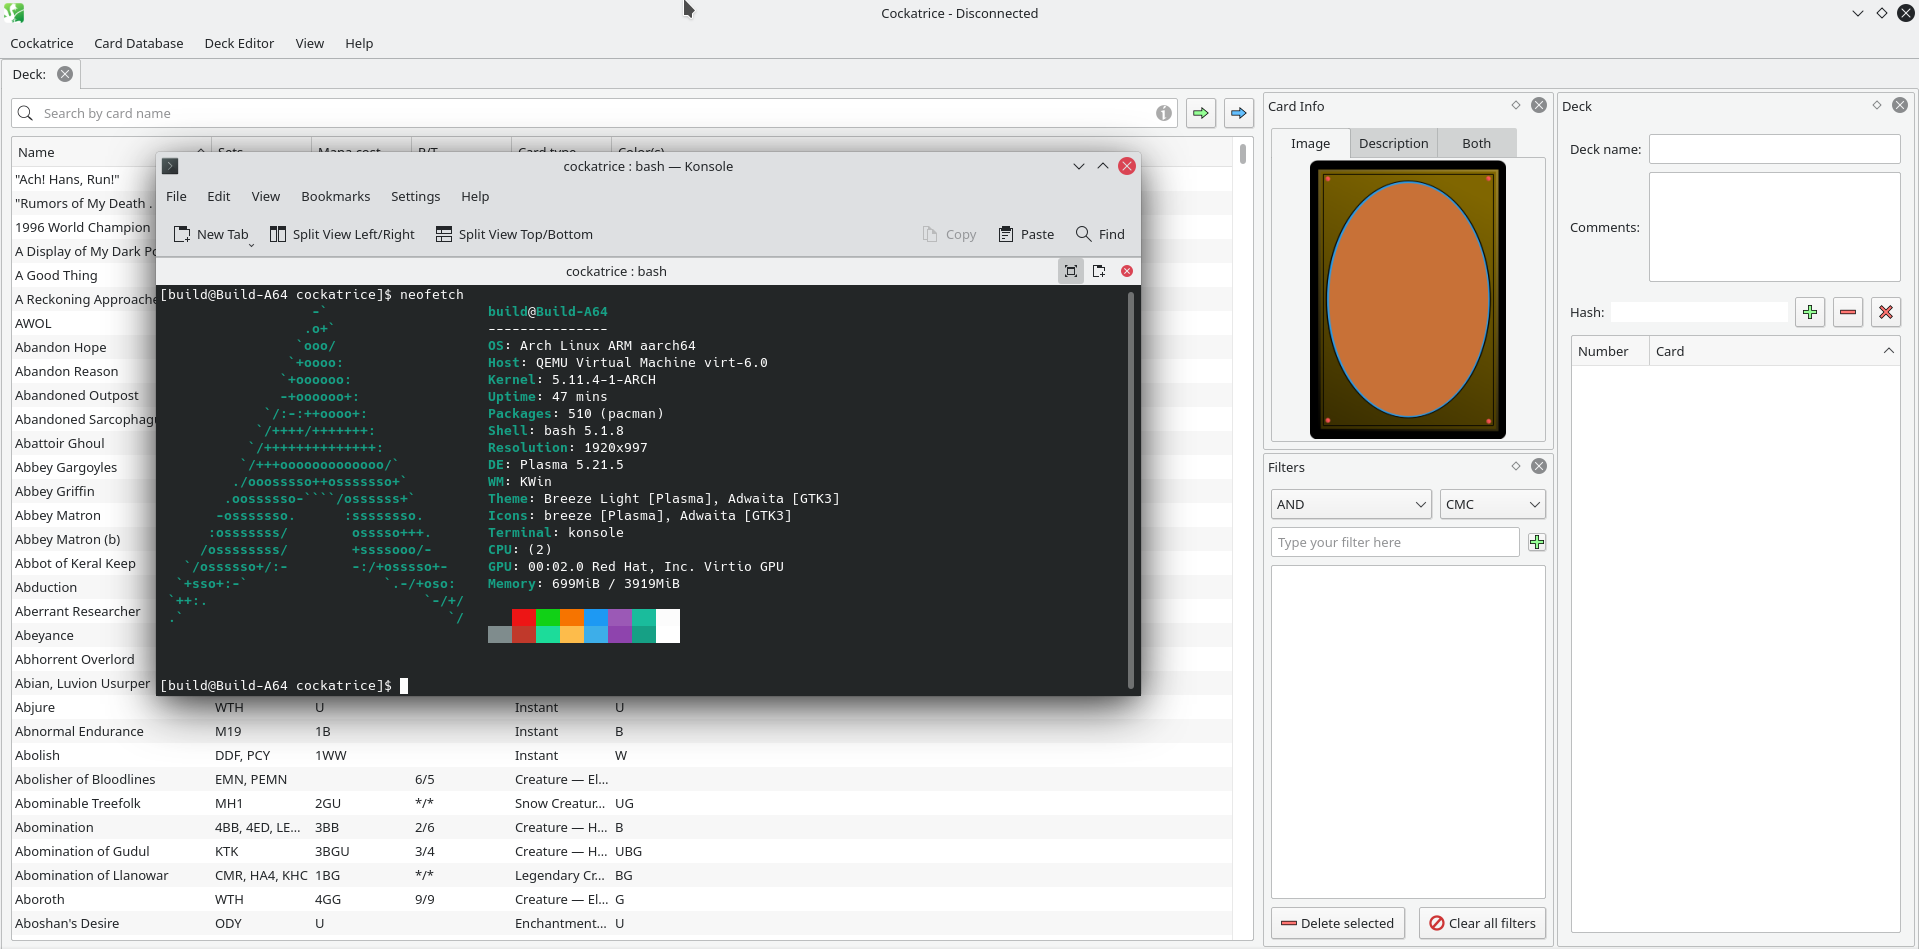Switch to Description tab in Card Info
1919x949 pixels.
pyautogui.click(x=1394, y=143)
